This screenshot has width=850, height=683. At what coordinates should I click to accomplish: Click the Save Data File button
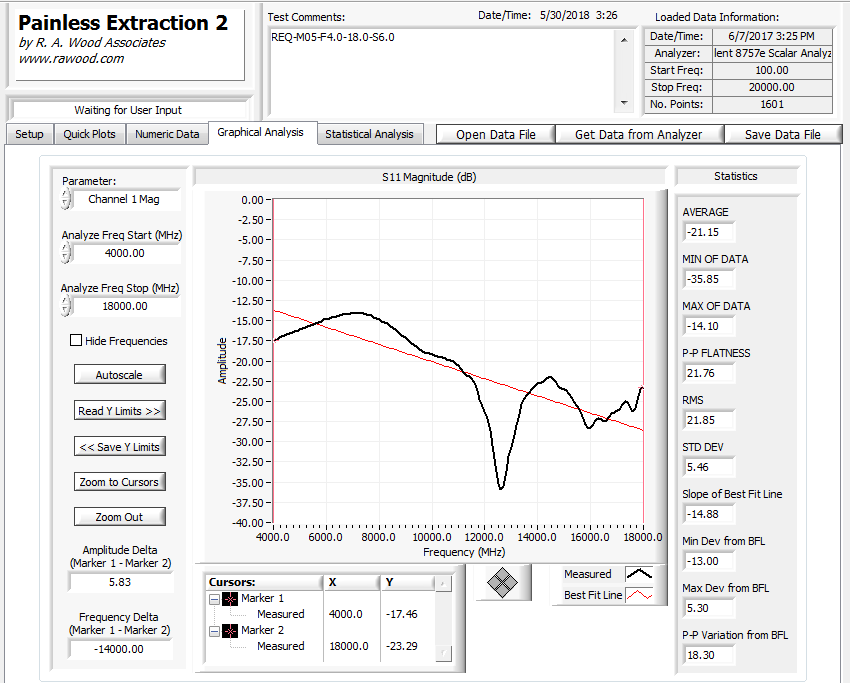[783, 134]
